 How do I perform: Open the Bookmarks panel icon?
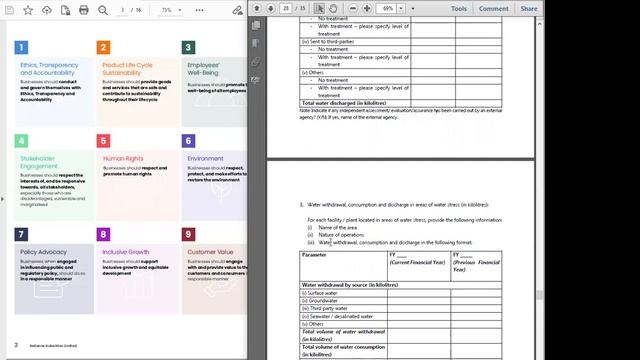pyautogui.click(x=256, y=43)
